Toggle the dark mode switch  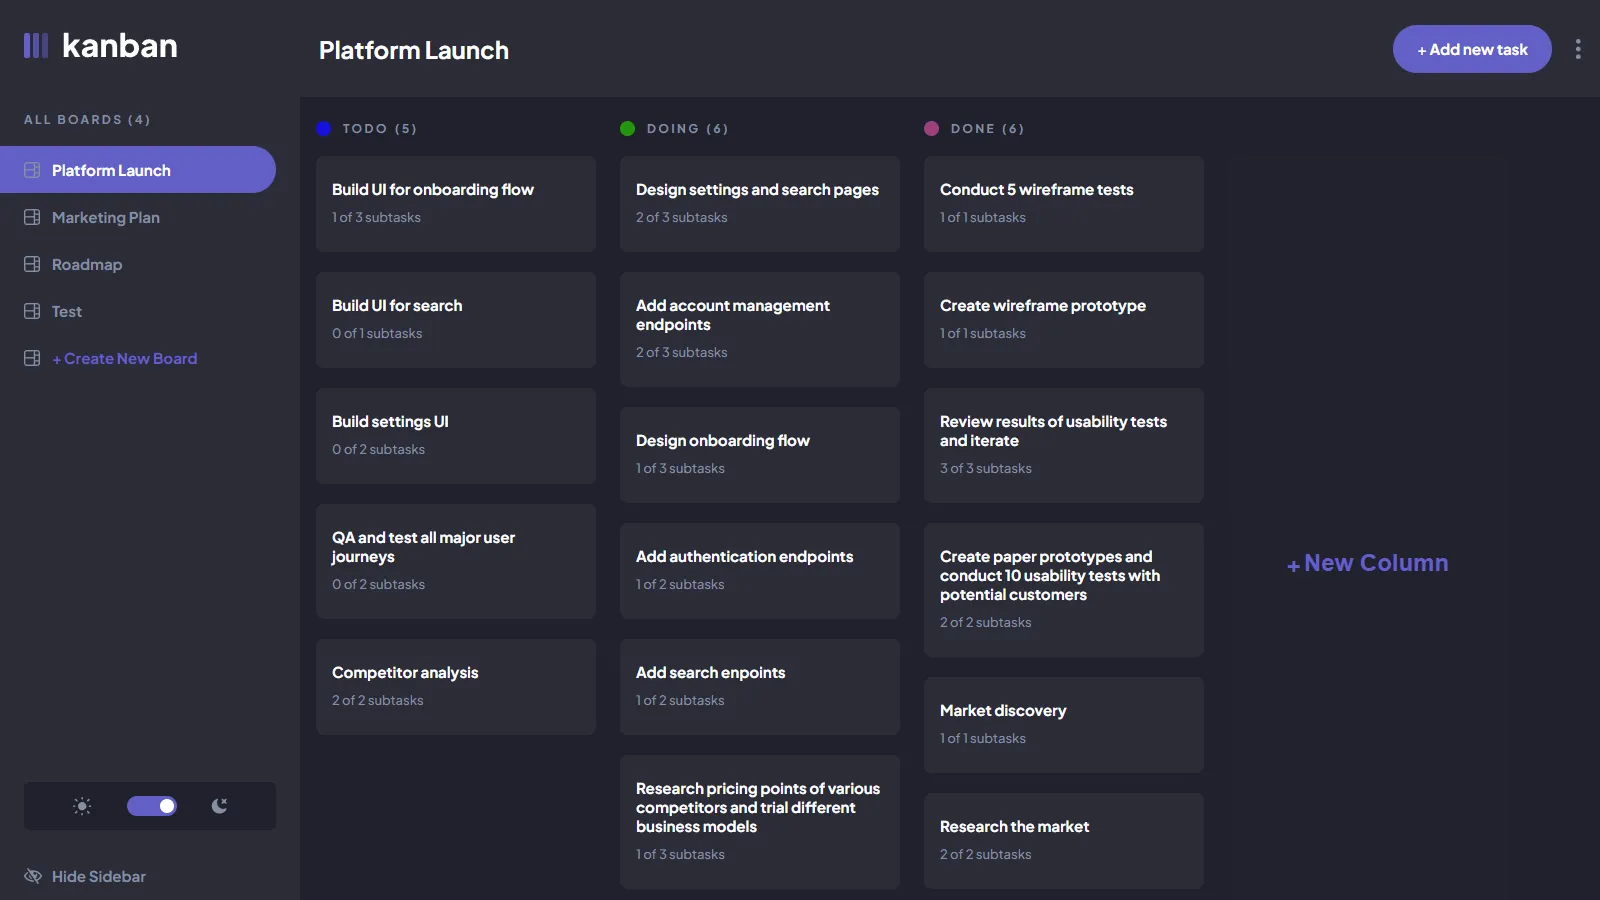click(x=152, y=805)
